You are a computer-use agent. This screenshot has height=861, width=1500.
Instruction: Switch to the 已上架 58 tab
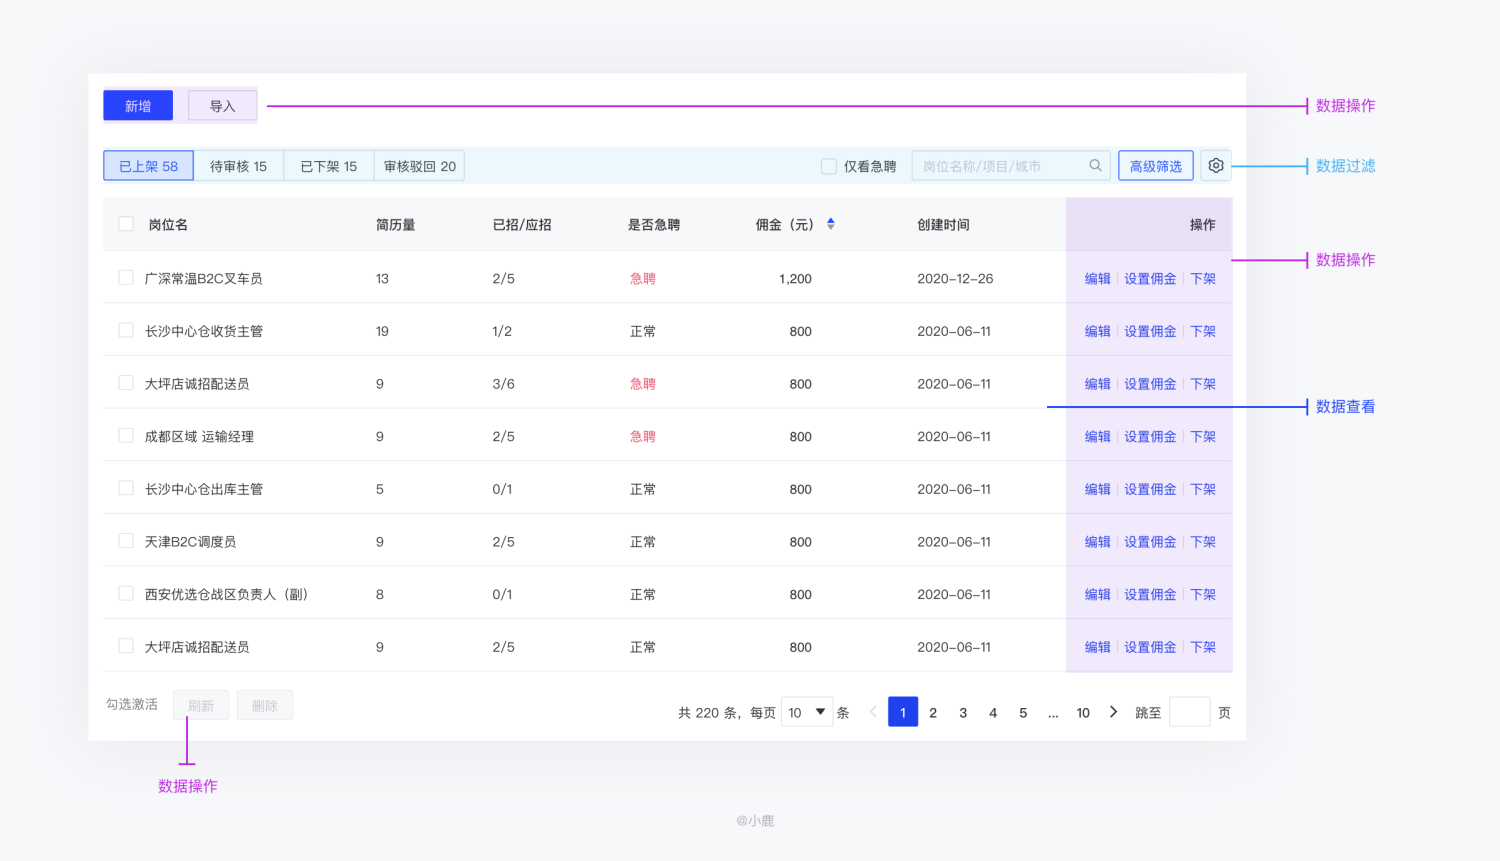point(149,166)
